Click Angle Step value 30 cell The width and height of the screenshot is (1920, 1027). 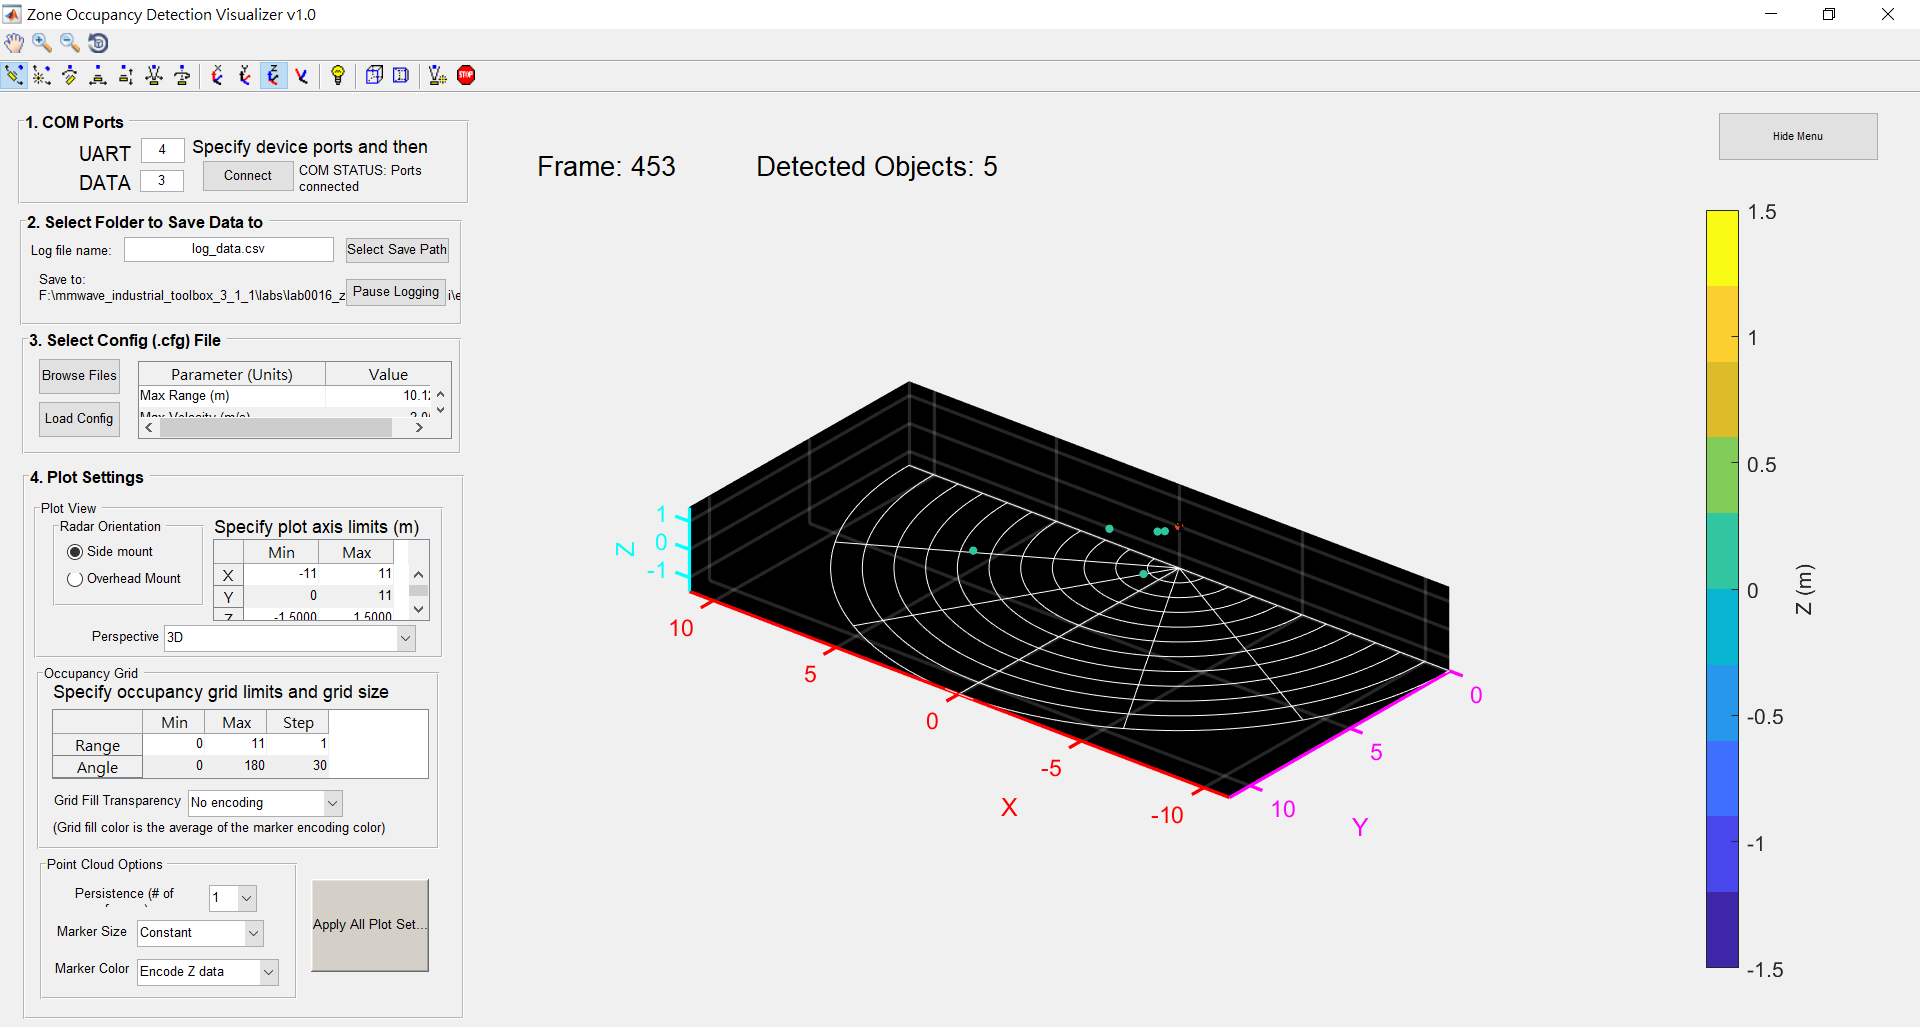[298, 766]
